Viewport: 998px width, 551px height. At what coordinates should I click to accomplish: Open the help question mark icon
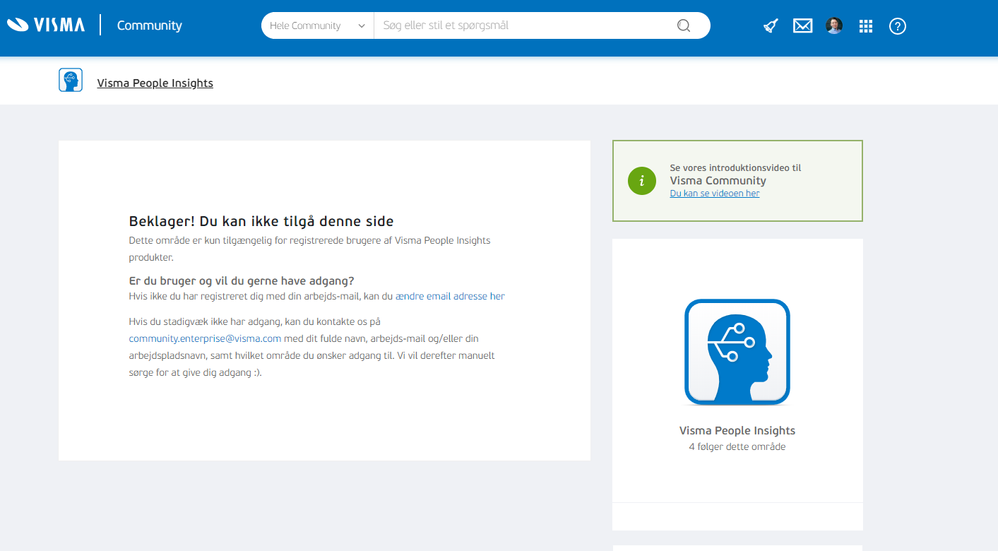coord(897,26)
